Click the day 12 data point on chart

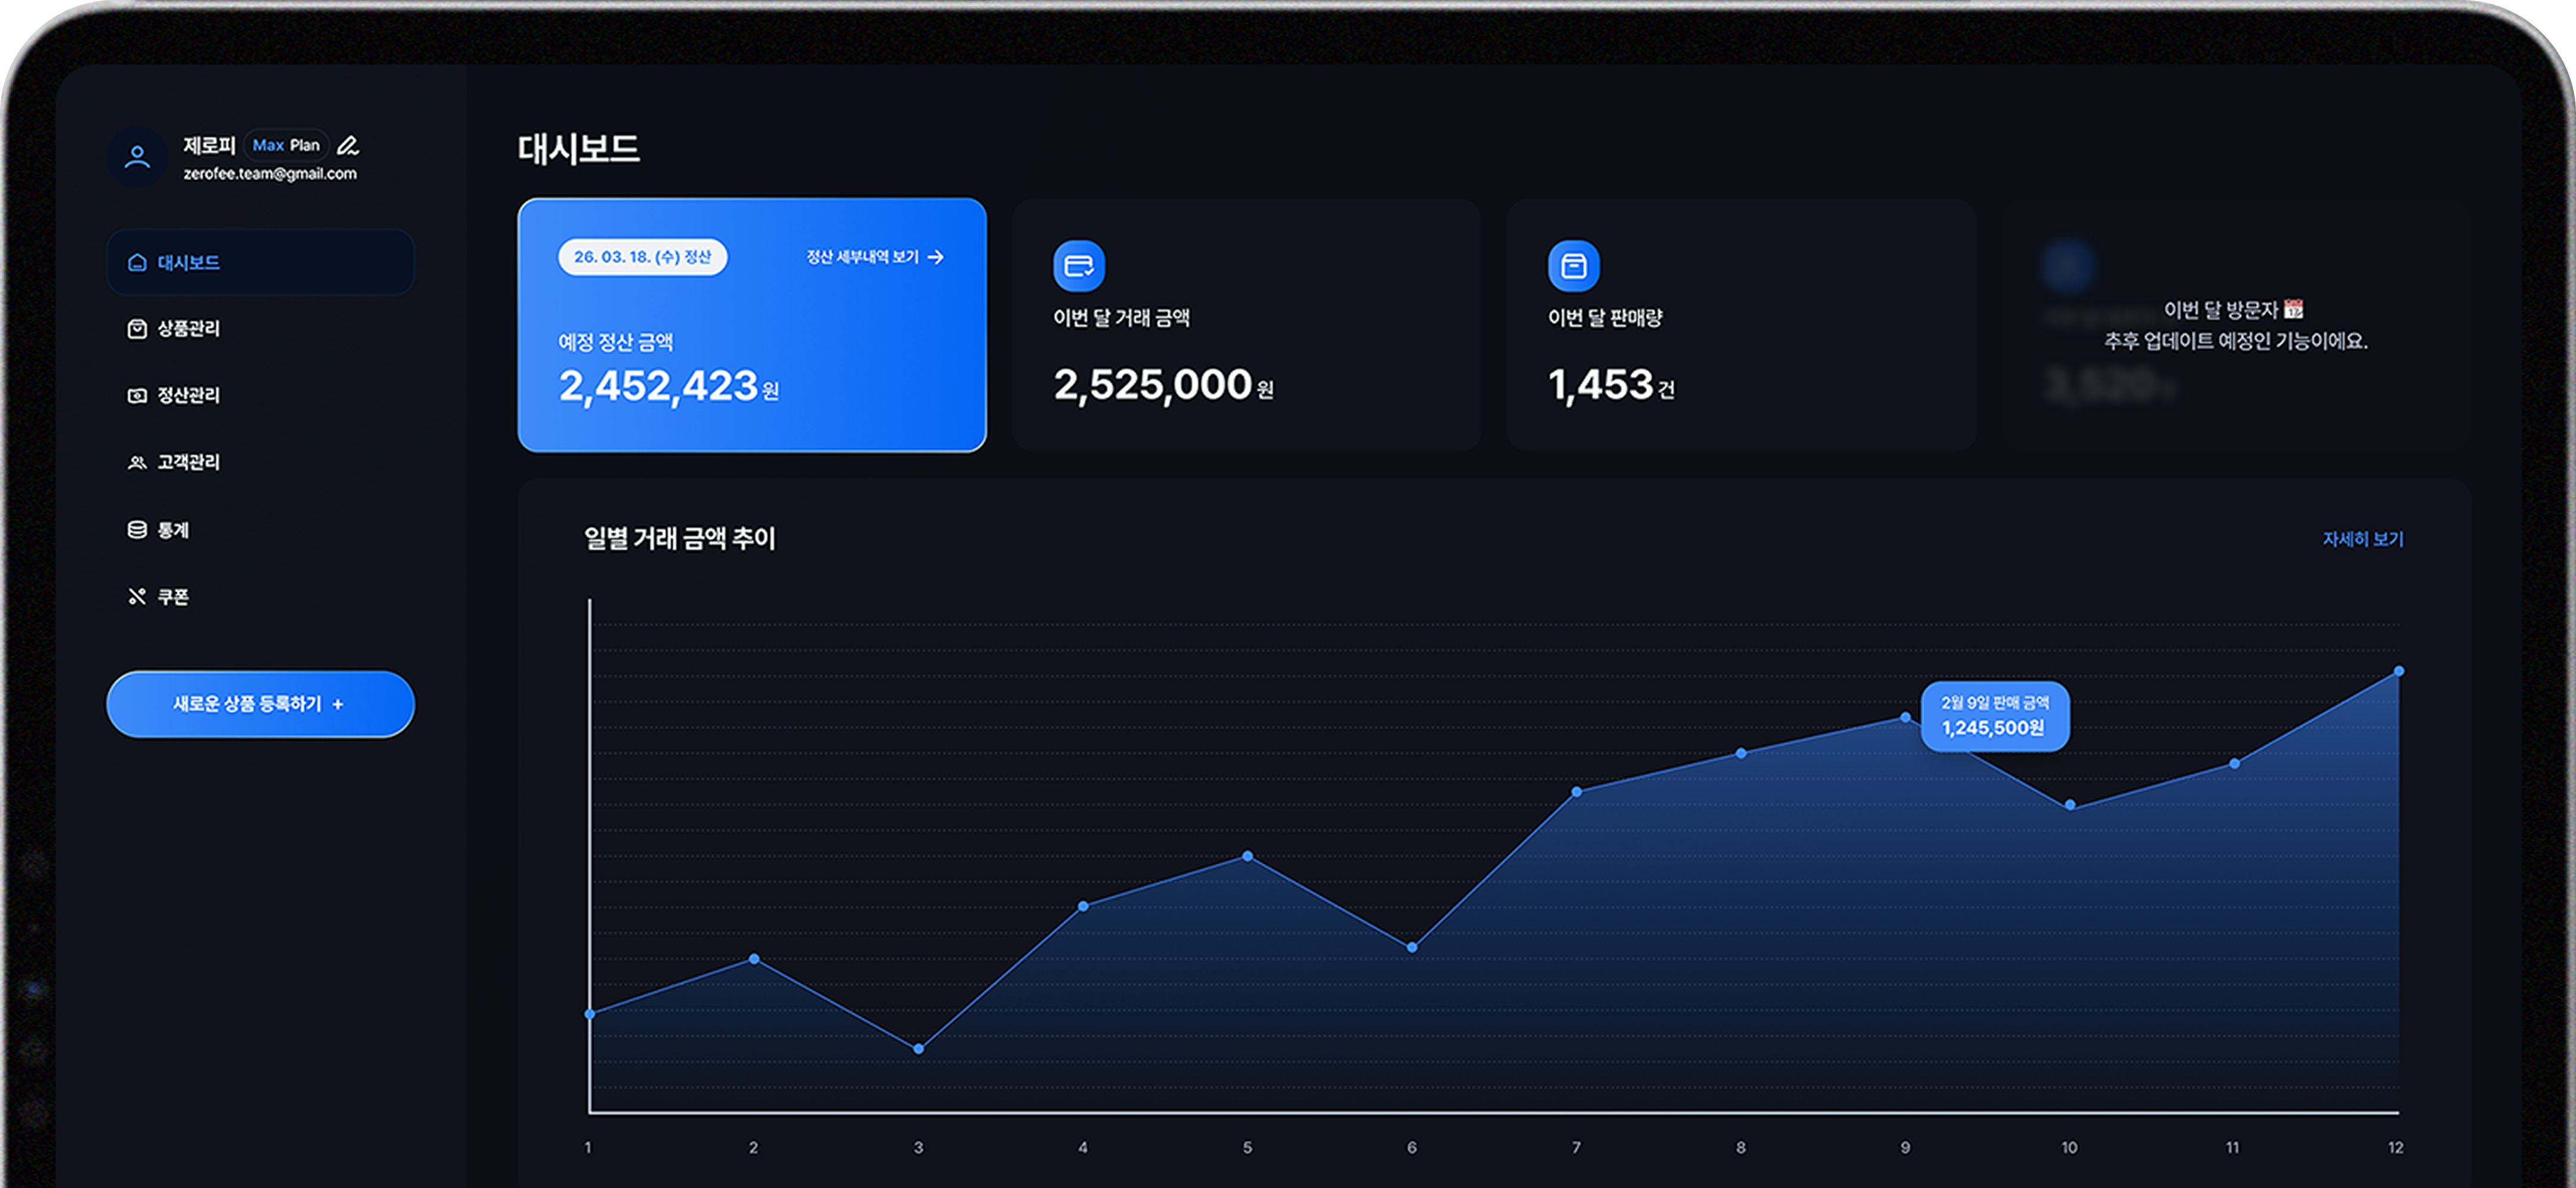tap(2398, 671)
